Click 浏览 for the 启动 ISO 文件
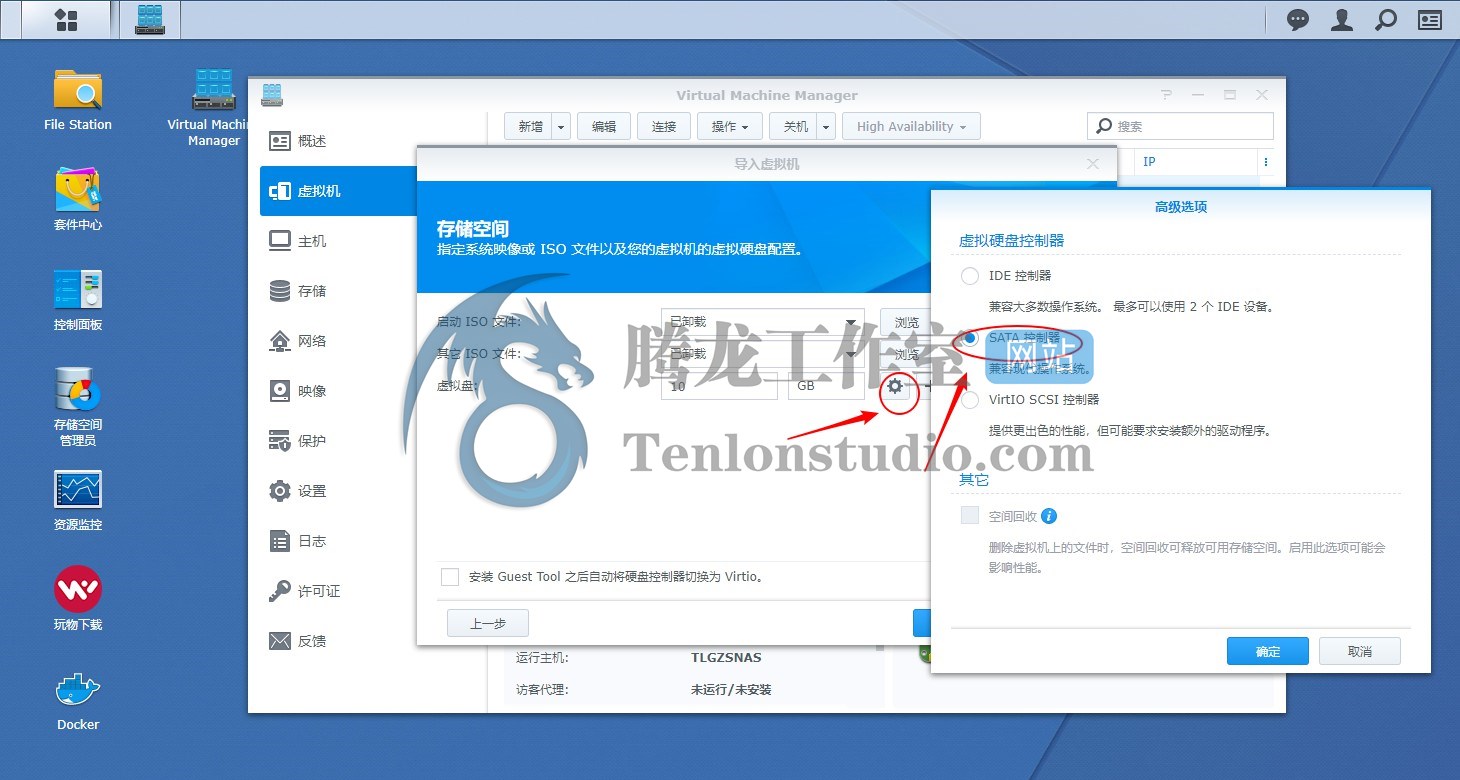The height and width of the screenshot is (780, 1460). pos(906,323)
